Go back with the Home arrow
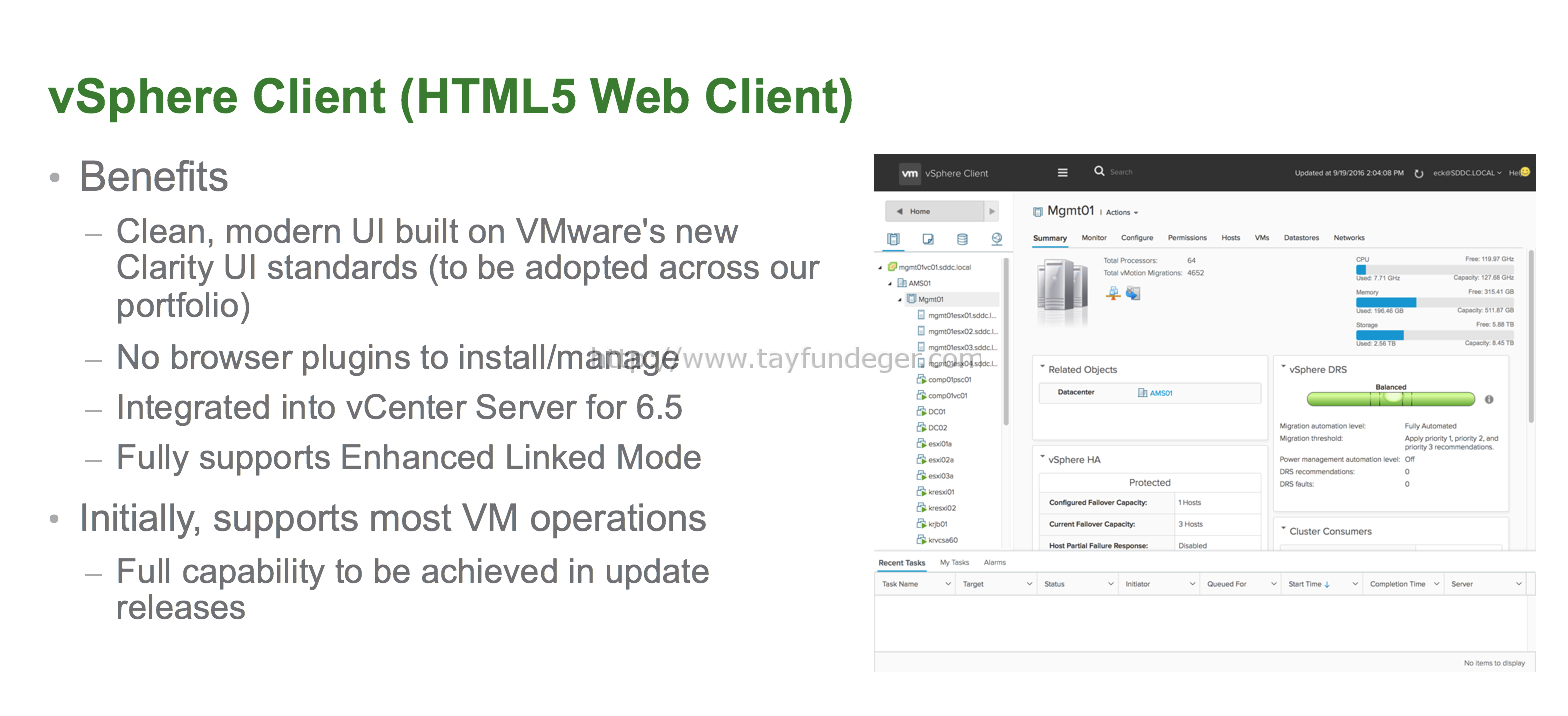1568x716 pixels. pyautogui.click(x=900, y=211)
